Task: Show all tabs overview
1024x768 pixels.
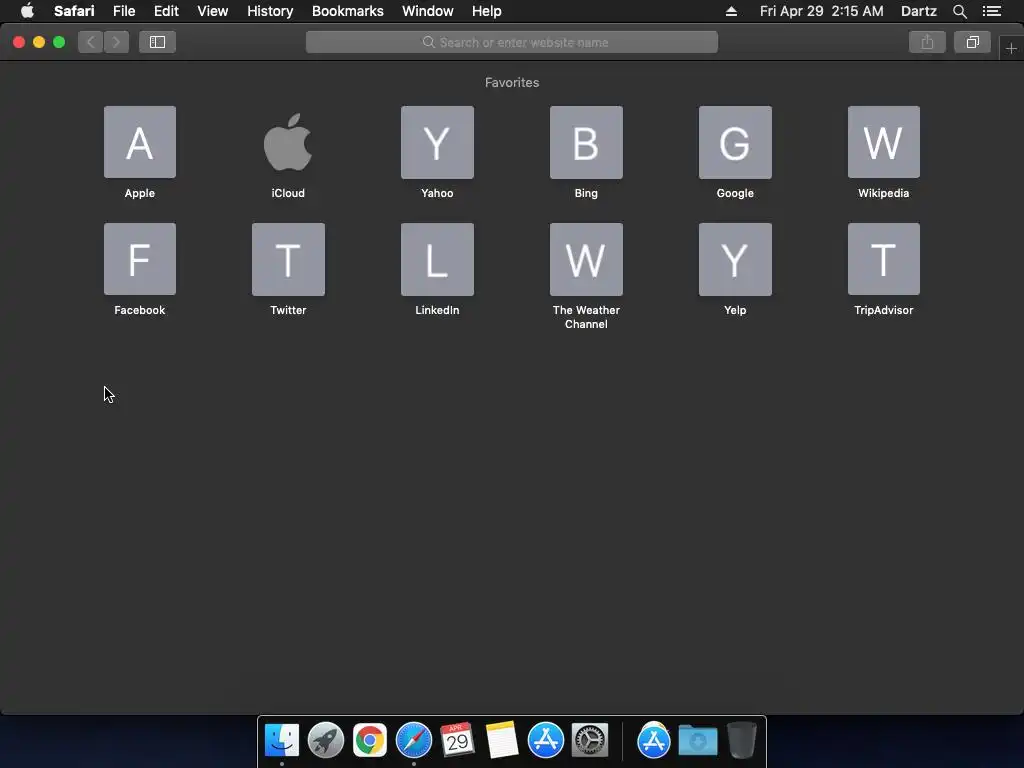Action: click(972, 42)
